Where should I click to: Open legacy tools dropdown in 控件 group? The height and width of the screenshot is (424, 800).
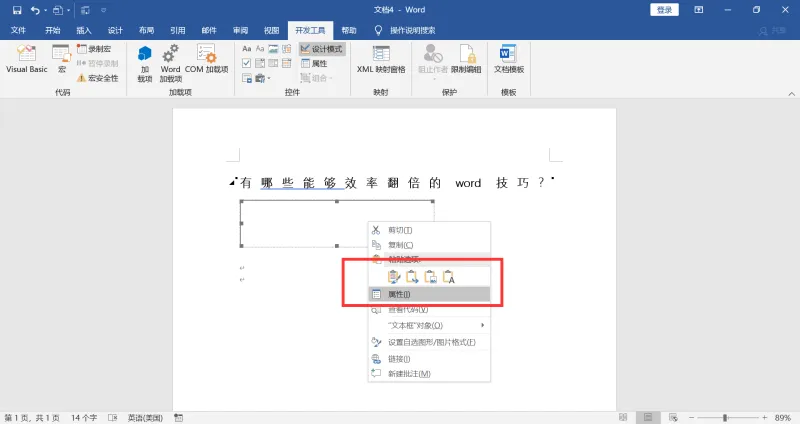263,78
